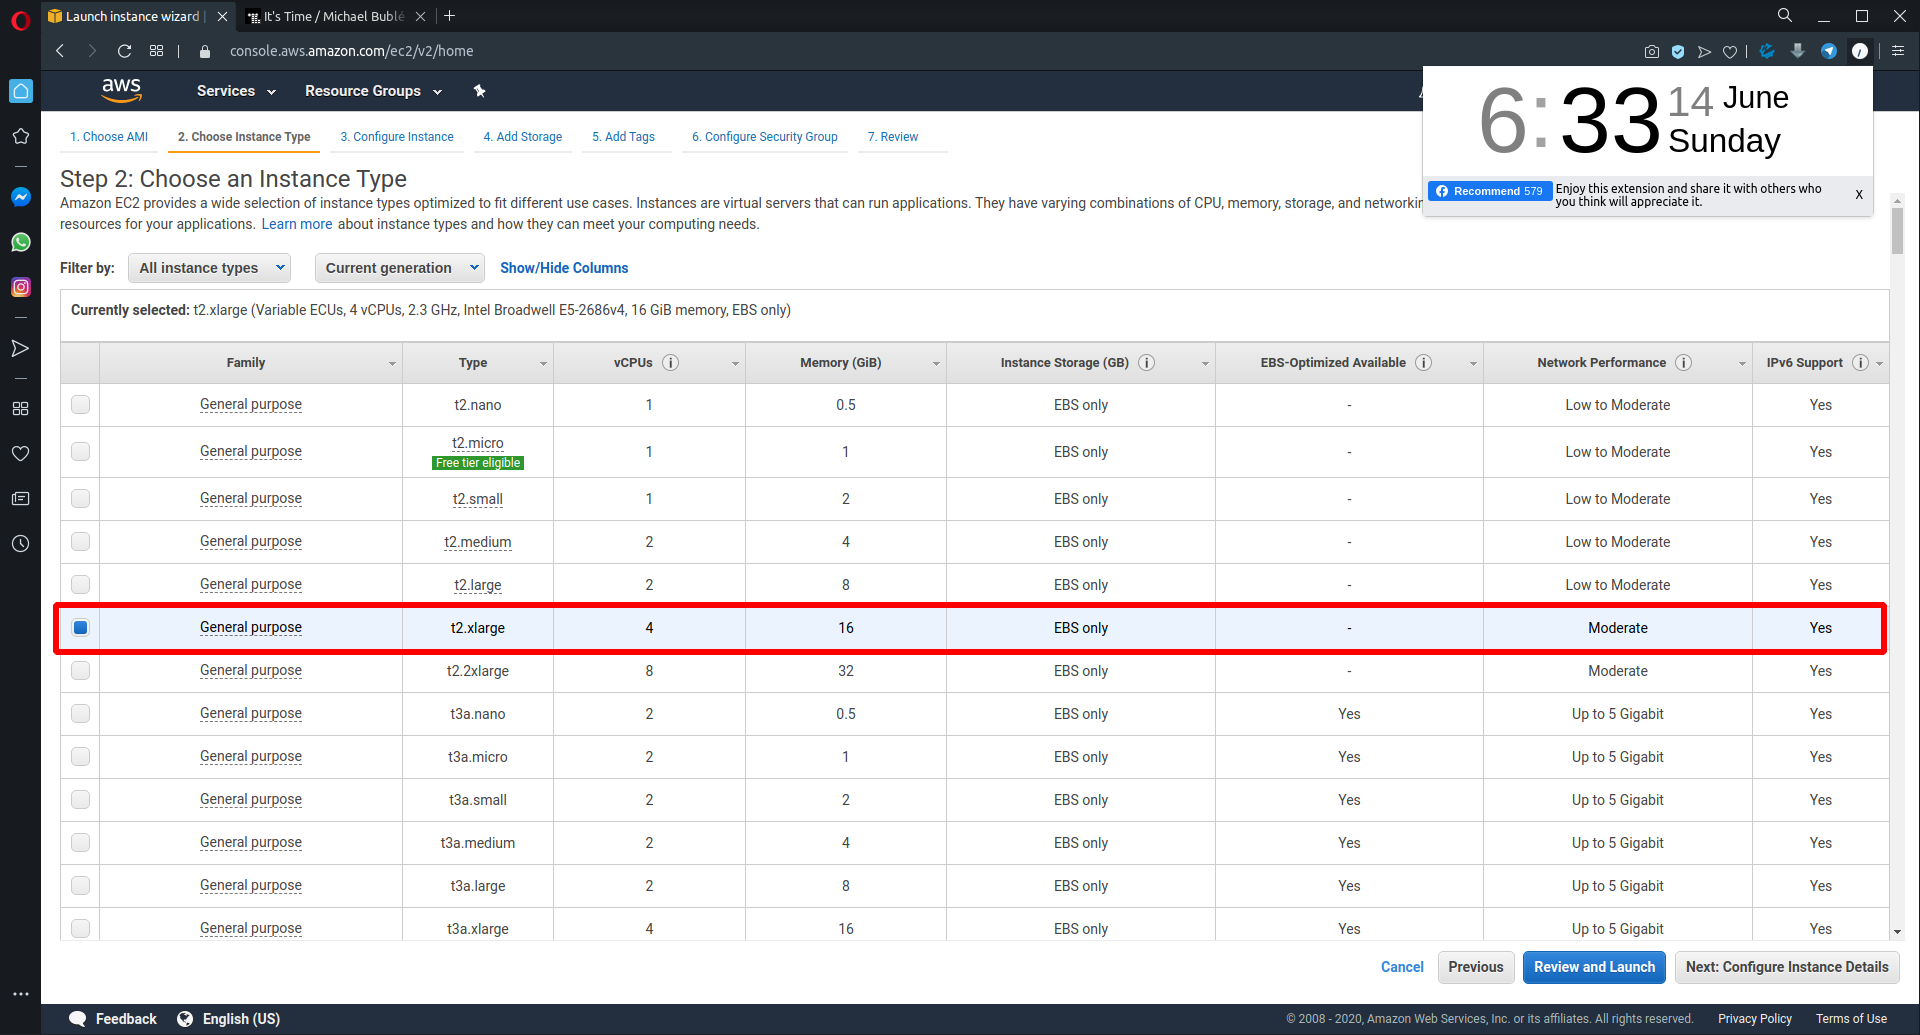Expand the Resource Groups menu

[x=373, y=91]
